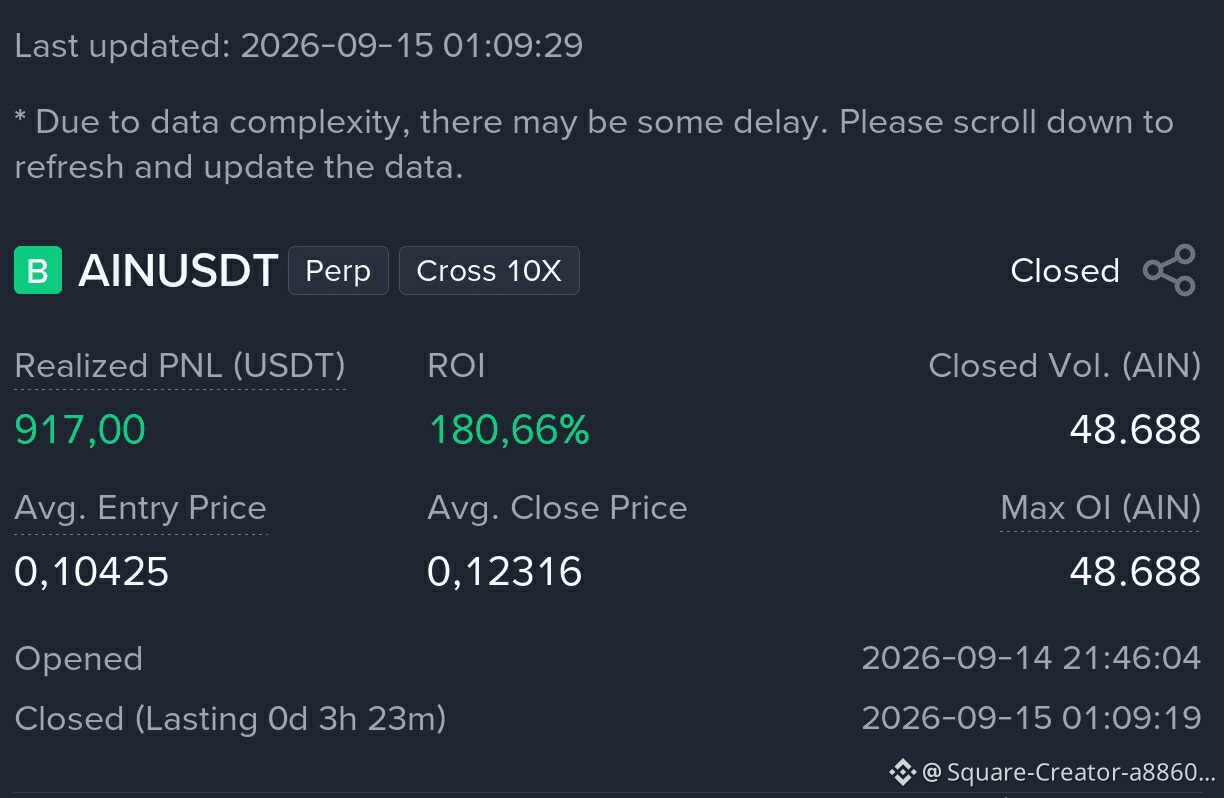Screen dimensions: 1224x798
Task: Click the 0,12316 average close price
Action: click(505, 572)
